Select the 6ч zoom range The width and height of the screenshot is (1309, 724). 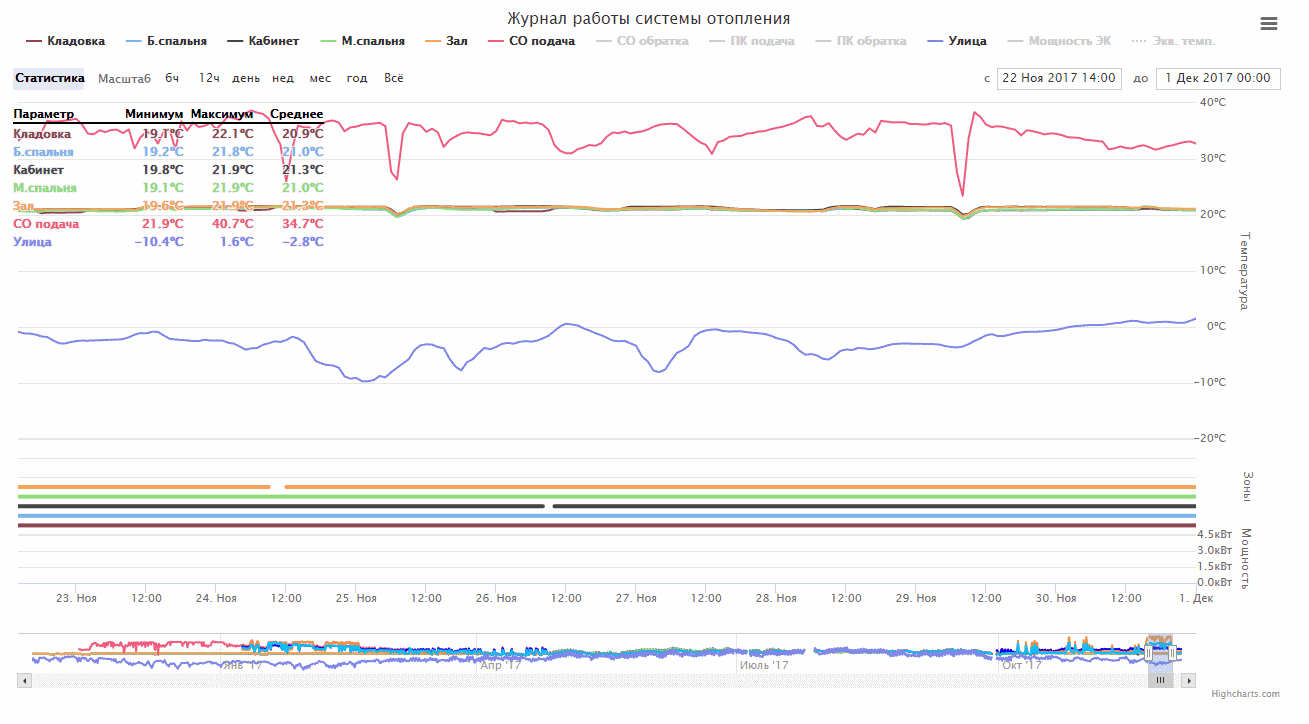(173, 78)
